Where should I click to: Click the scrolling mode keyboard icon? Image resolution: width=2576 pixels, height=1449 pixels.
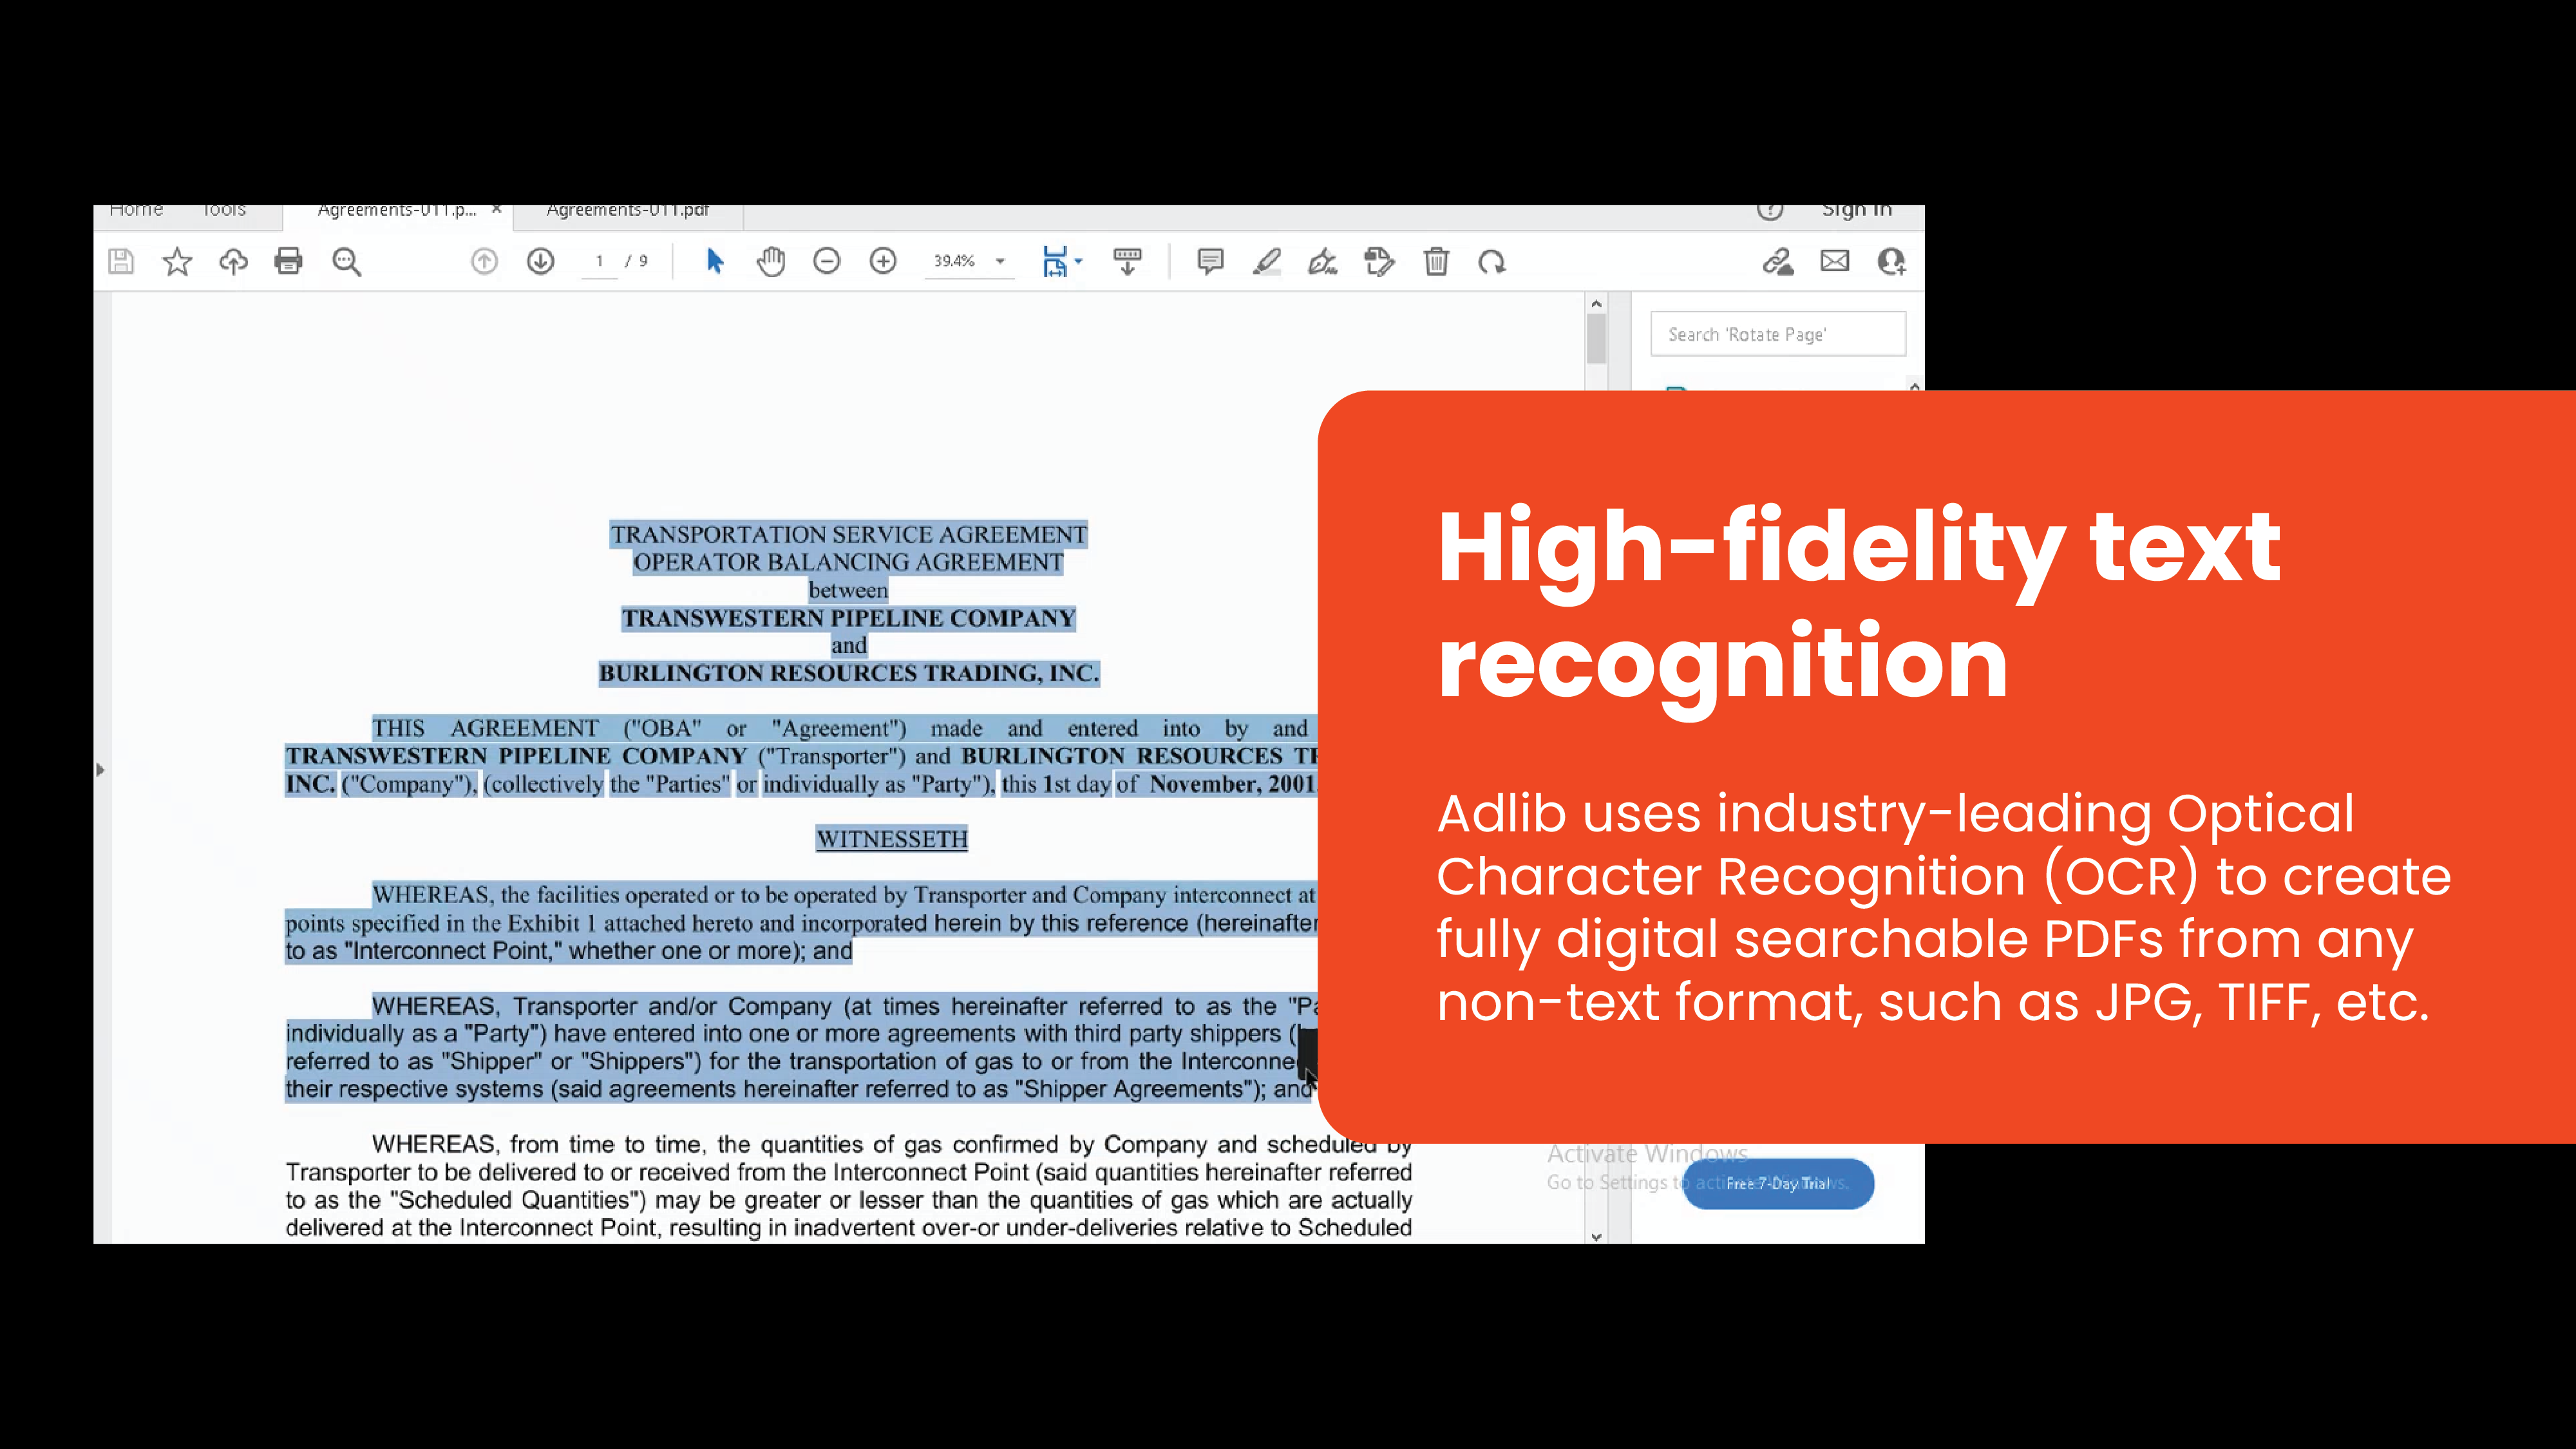click(x=1128, y=262)
